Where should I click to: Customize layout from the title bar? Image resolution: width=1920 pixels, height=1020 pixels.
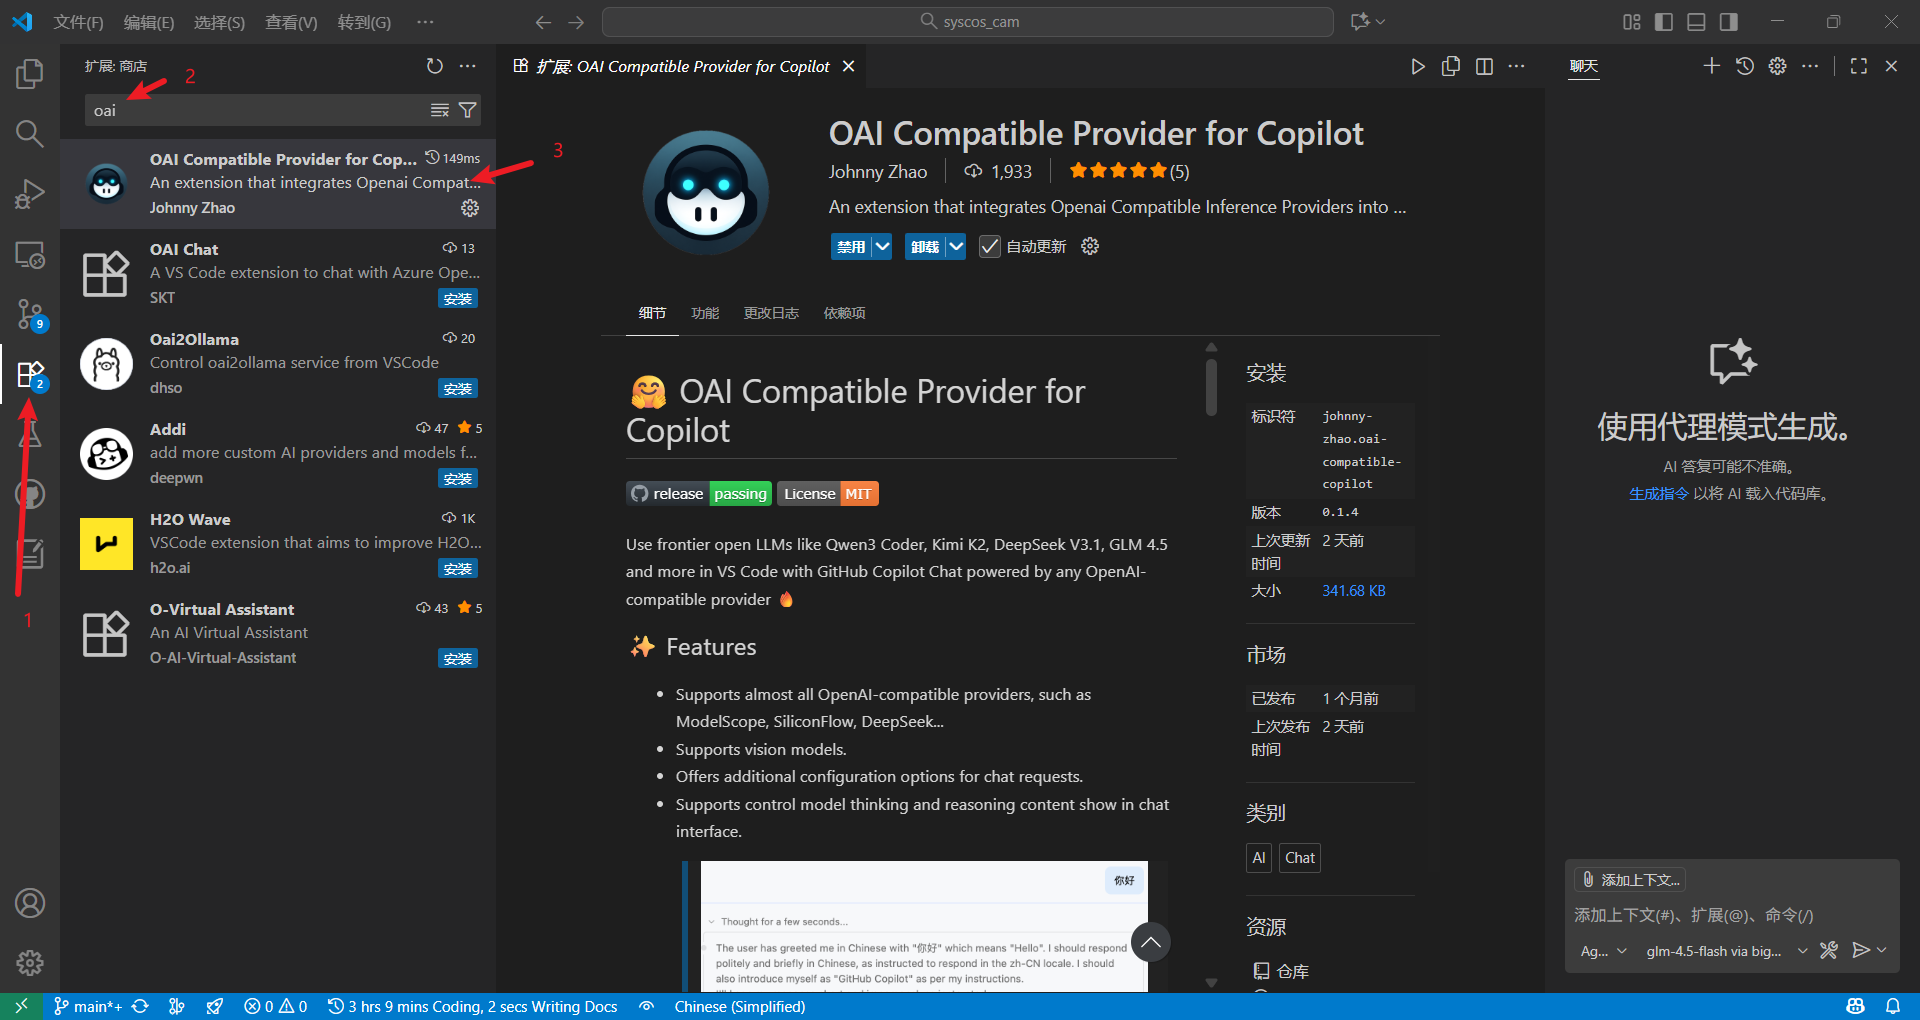1632,22
